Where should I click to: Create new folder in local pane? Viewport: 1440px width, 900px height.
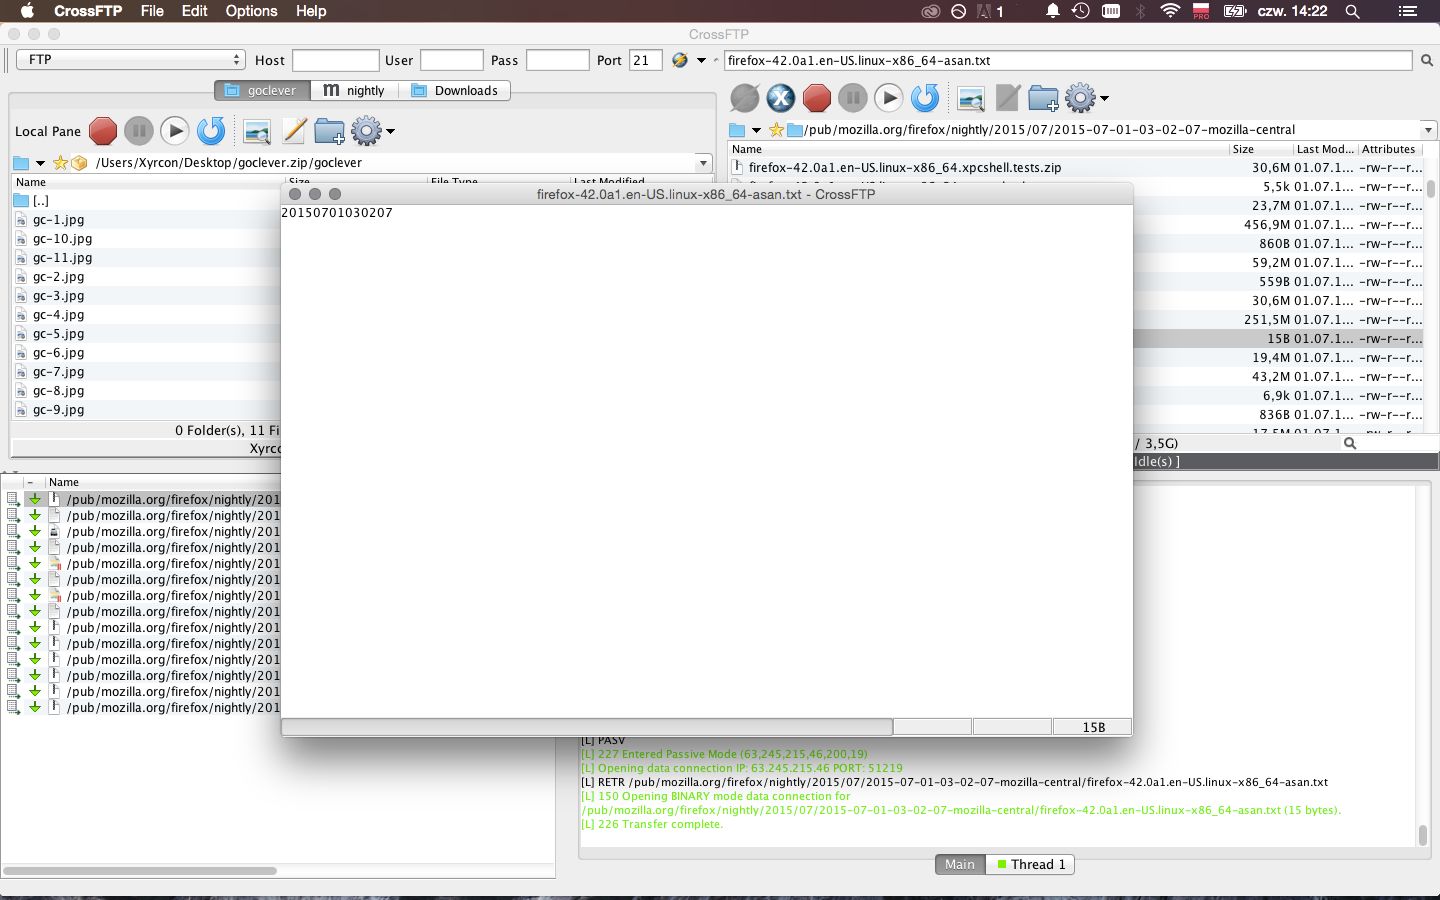click(329, 131)
